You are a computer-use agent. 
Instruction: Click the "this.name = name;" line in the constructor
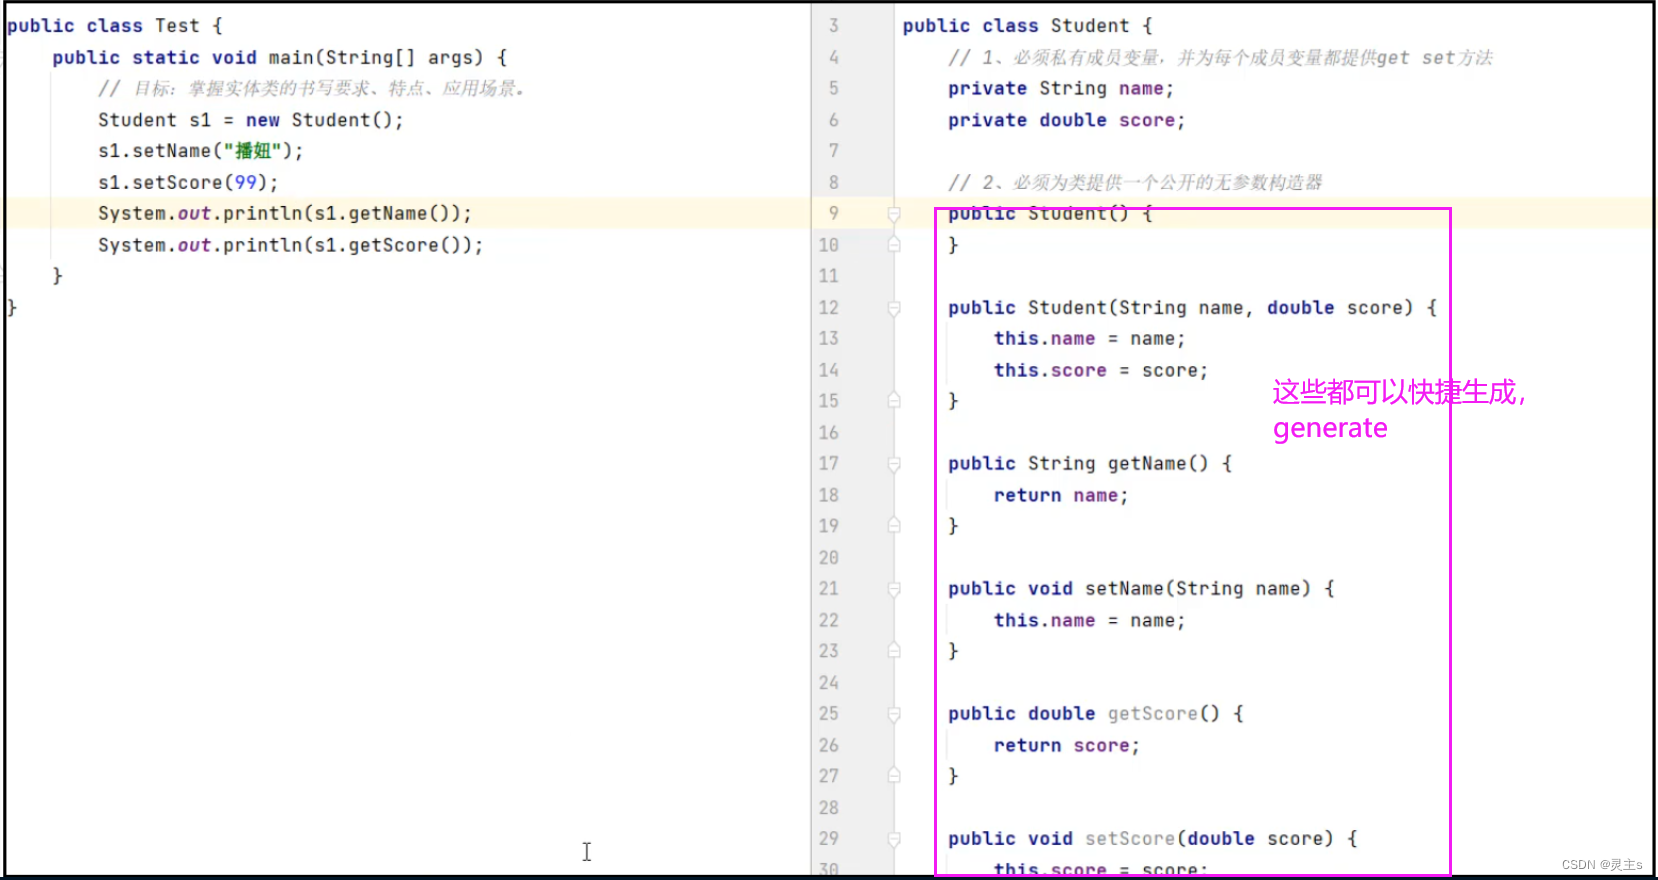coord(1089,338)
